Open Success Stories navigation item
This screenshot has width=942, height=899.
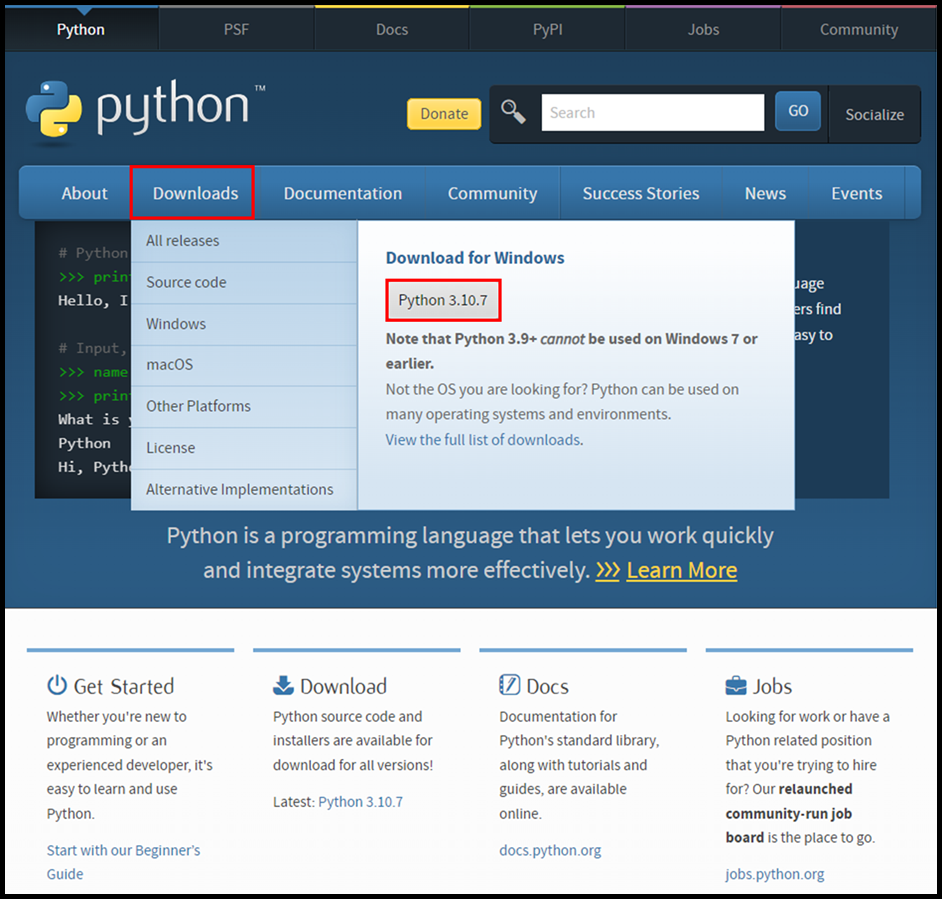click(641, 194)
